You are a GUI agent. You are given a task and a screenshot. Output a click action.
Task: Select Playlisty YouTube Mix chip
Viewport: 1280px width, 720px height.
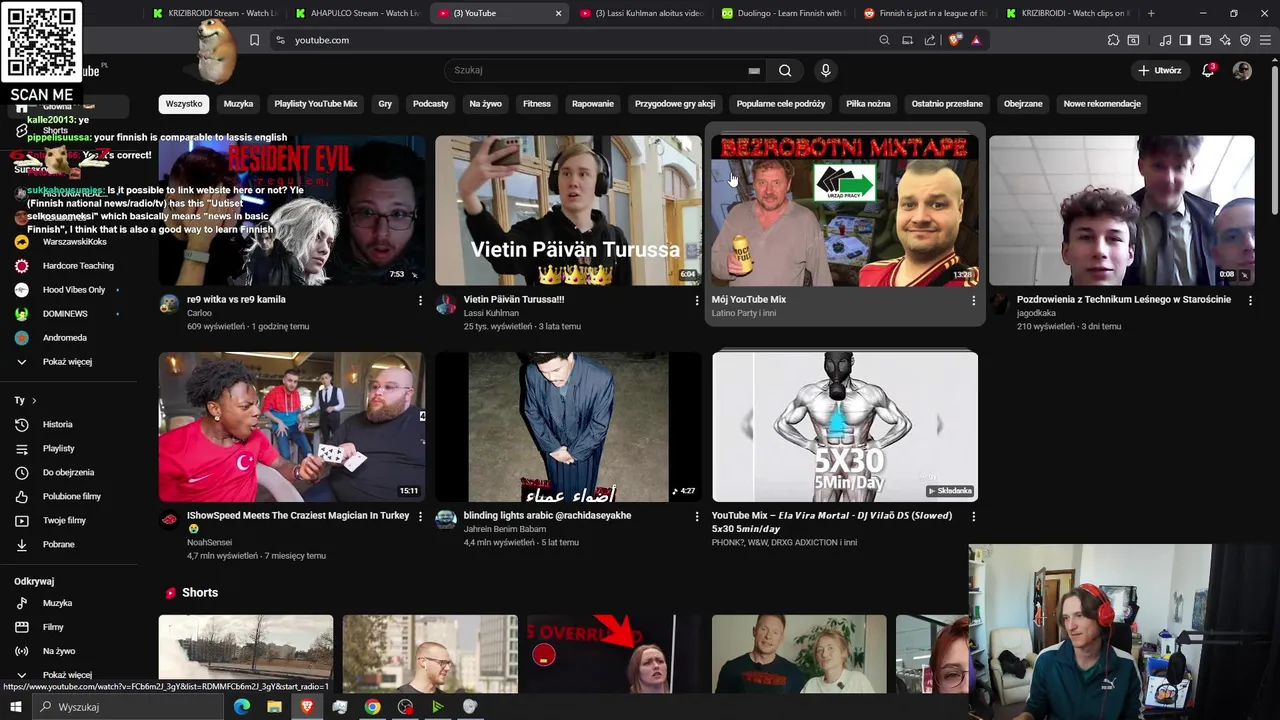[316, 104]
